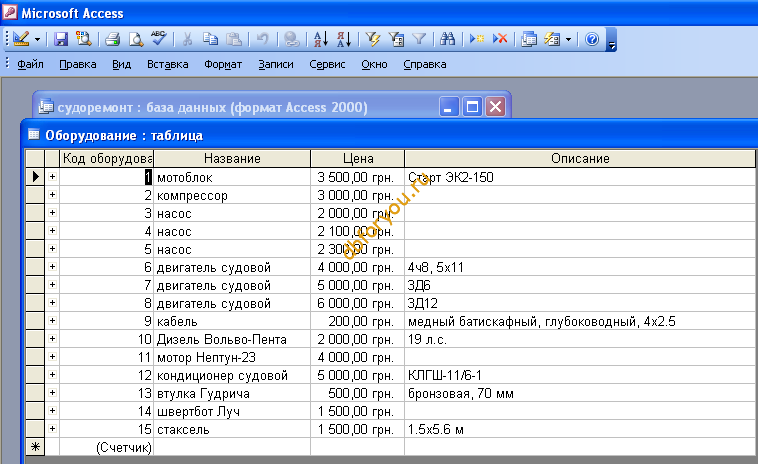Click cell мотор Нептун-23
758x464 pixels.
[x=232, y=357]
